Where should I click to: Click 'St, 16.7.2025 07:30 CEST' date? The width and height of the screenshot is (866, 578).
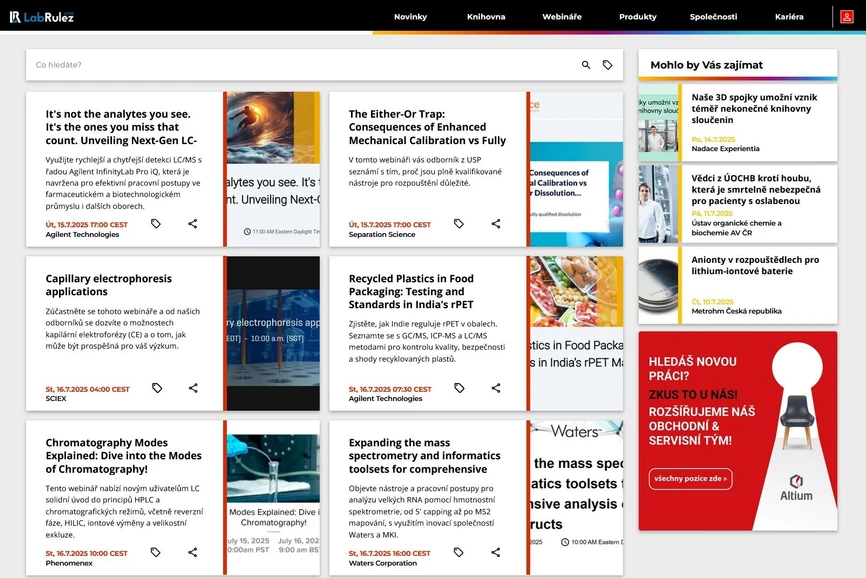390,389
